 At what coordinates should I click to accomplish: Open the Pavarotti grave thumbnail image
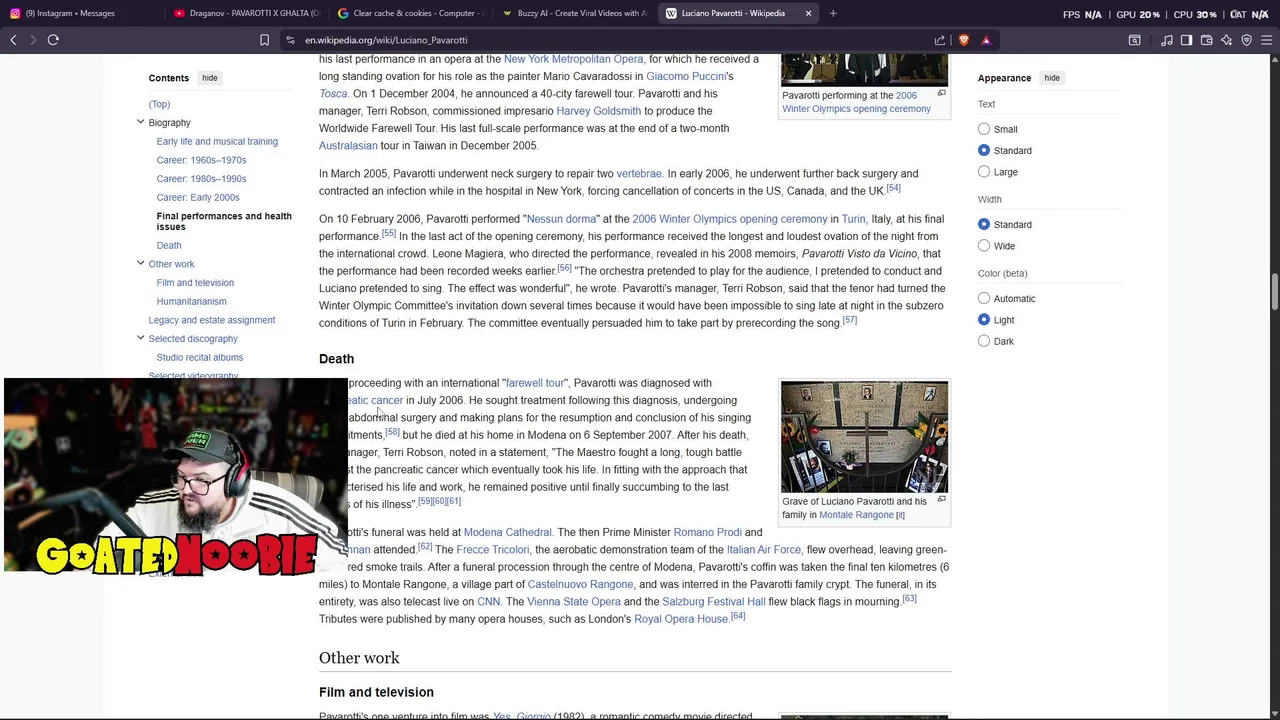[864, 437]
